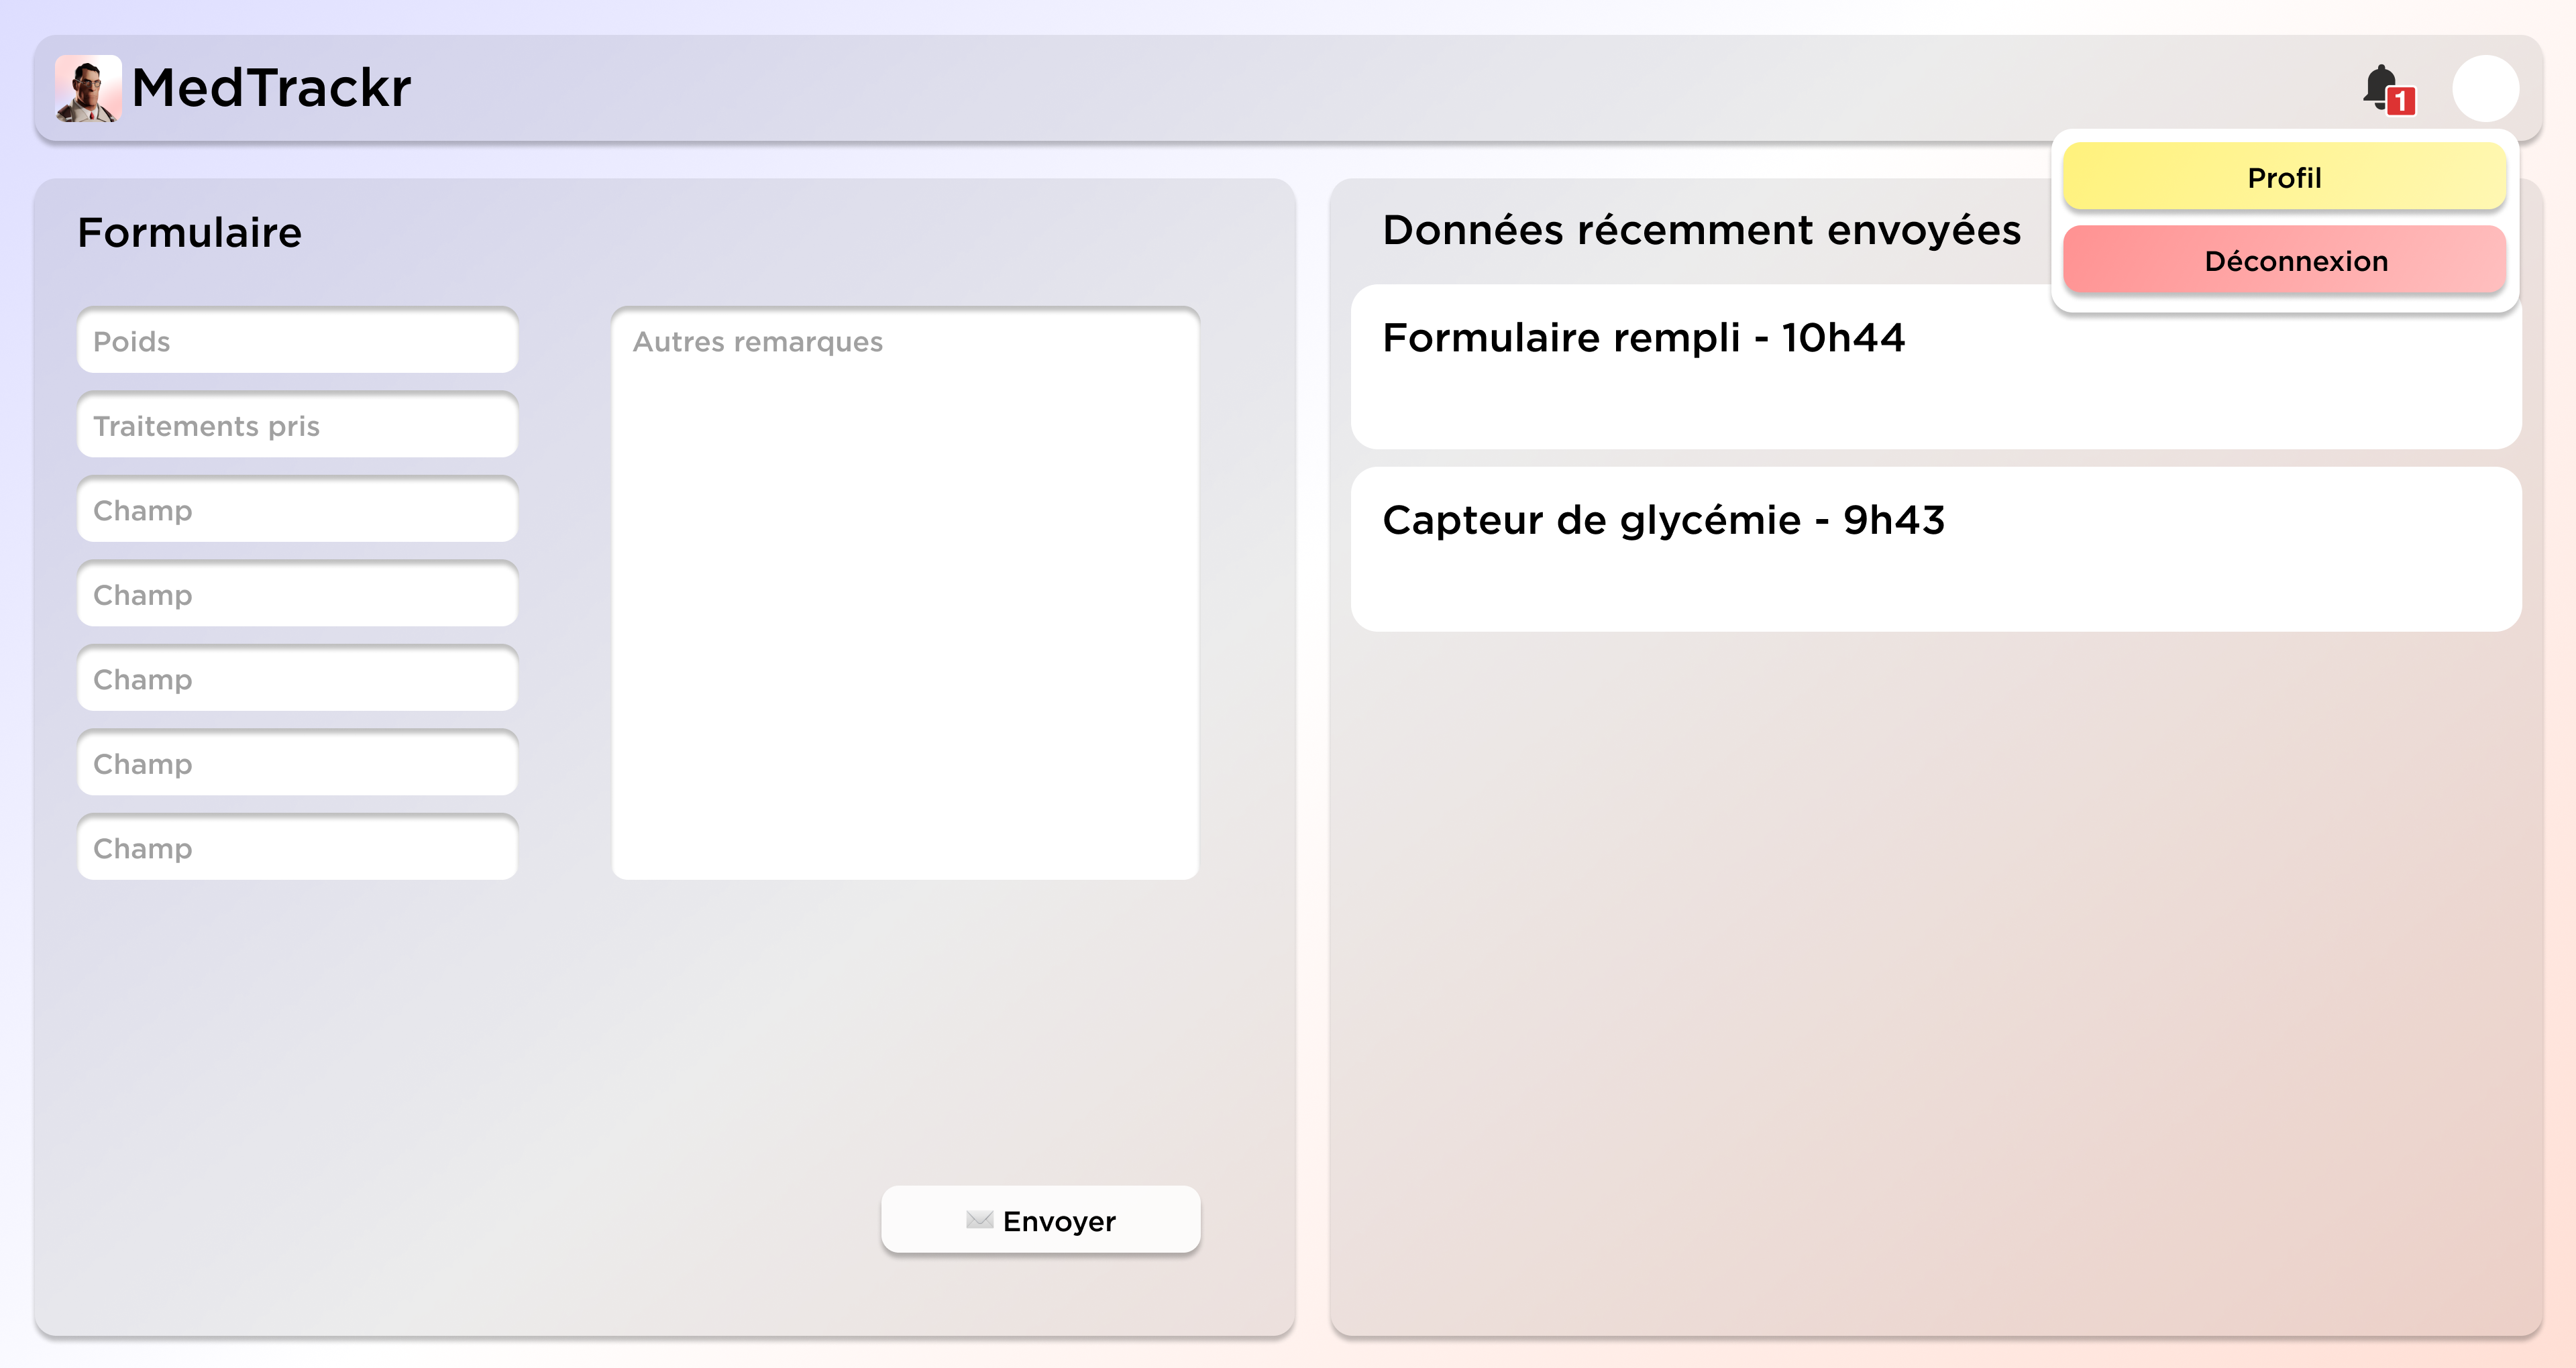Choose Déconnexion to log out

click(x=2284, y=261)
